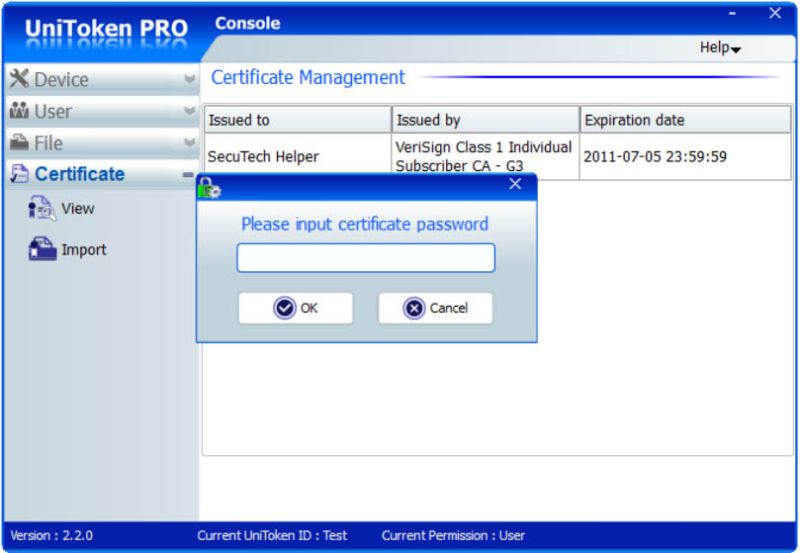Click Current UniToken ID : Test status
This screenshot has height=553, width=800.
(x=272, y=535)
